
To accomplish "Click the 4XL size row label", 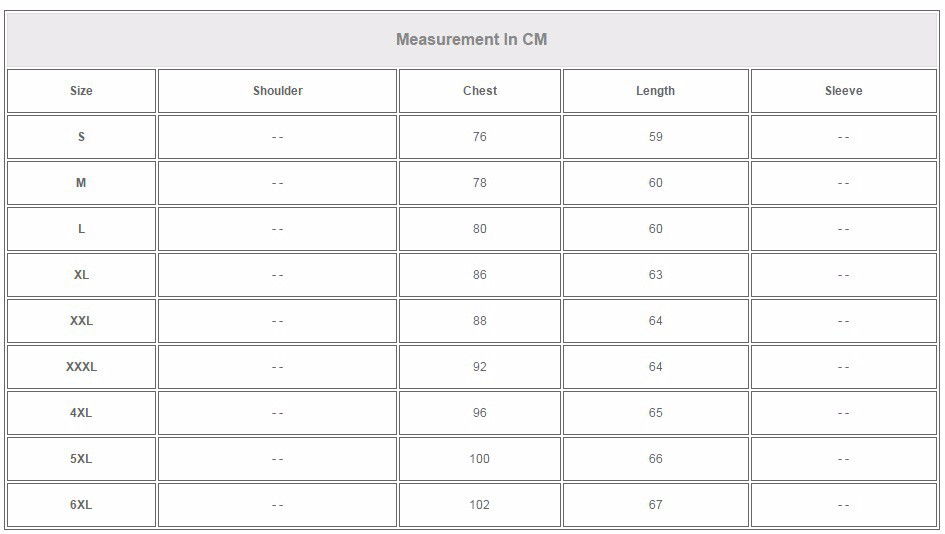I will [x=81, y=413].
